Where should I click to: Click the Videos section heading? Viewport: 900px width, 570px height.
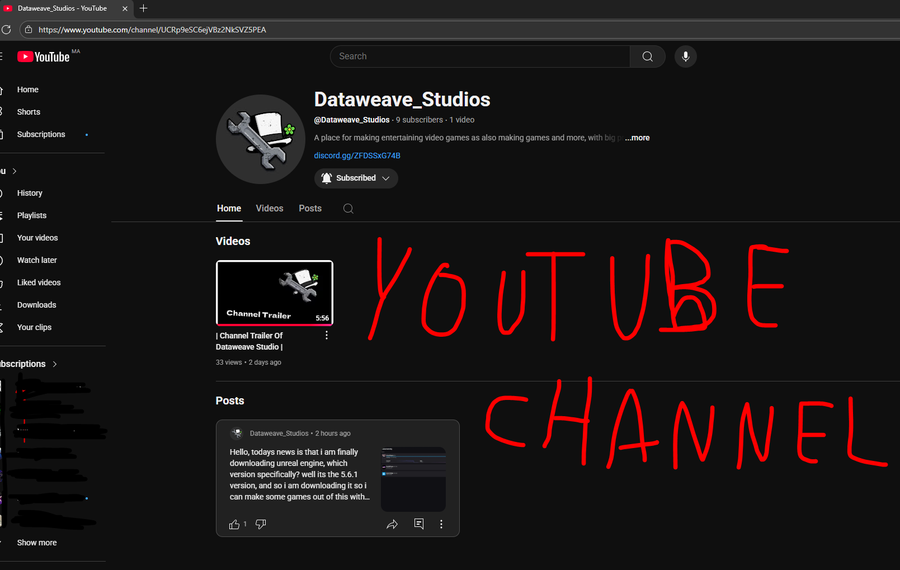[x=233, y=241]
